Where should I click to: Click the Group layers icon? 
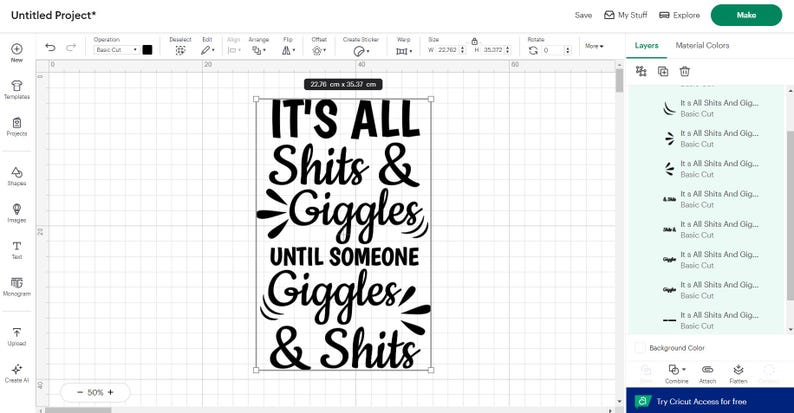641,71
